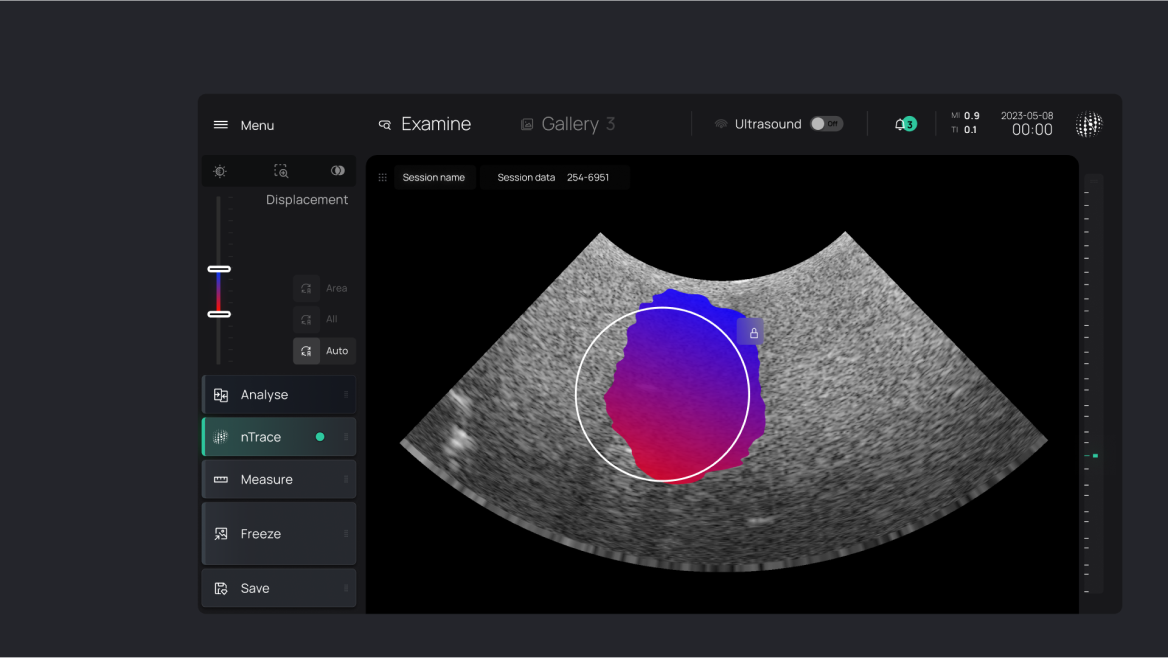Image resolution: width=1168 pixels, height=658 pixels.
Task: Expand the Measure panel
Action: (x=279, y=479)
